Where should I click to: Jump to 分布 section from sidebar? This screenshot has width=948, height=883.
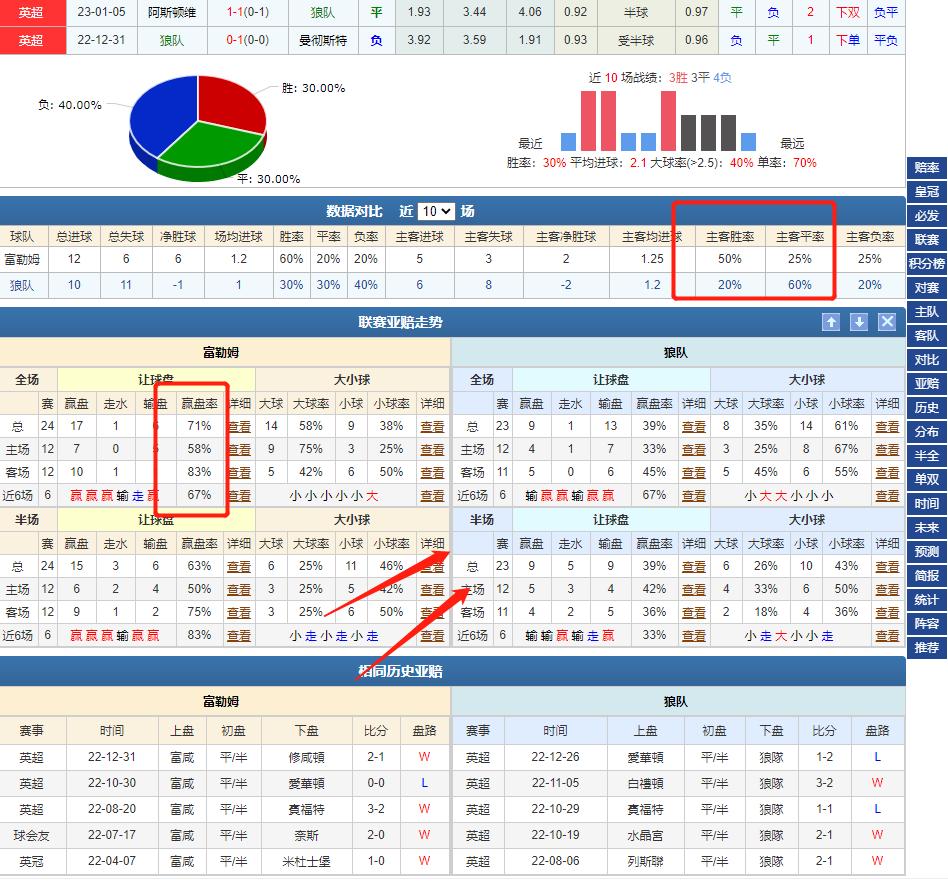click(x=927, y=432)
